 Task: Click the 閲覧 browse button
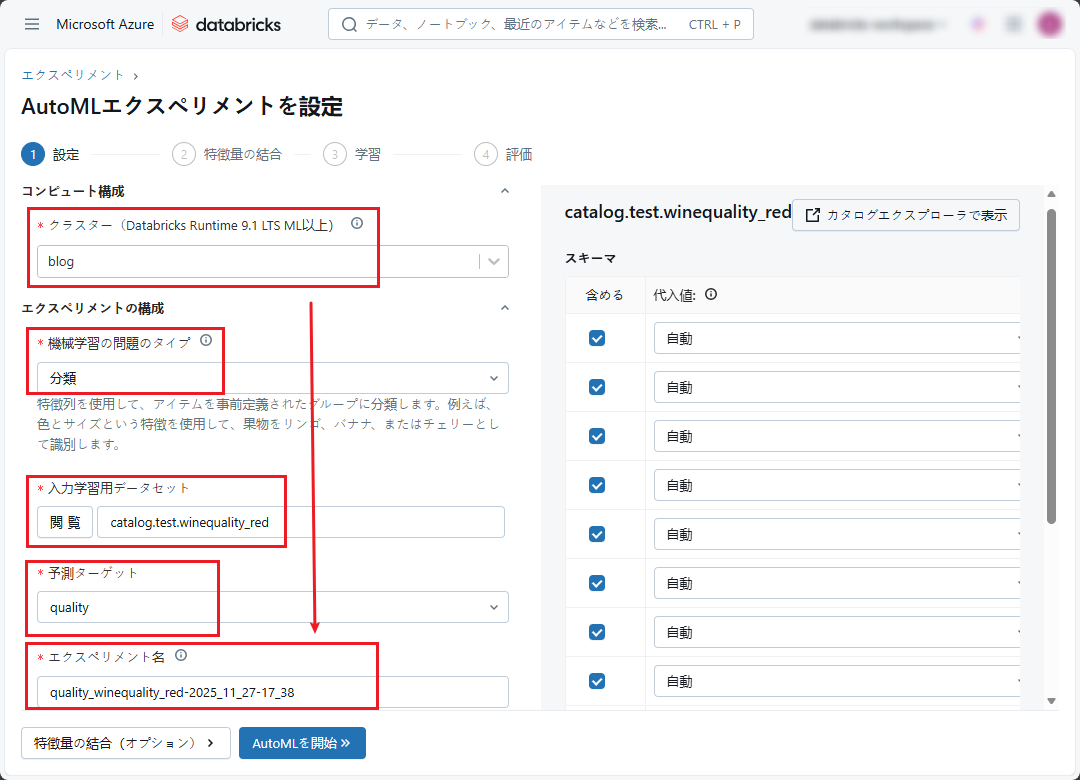pos(65,522)
